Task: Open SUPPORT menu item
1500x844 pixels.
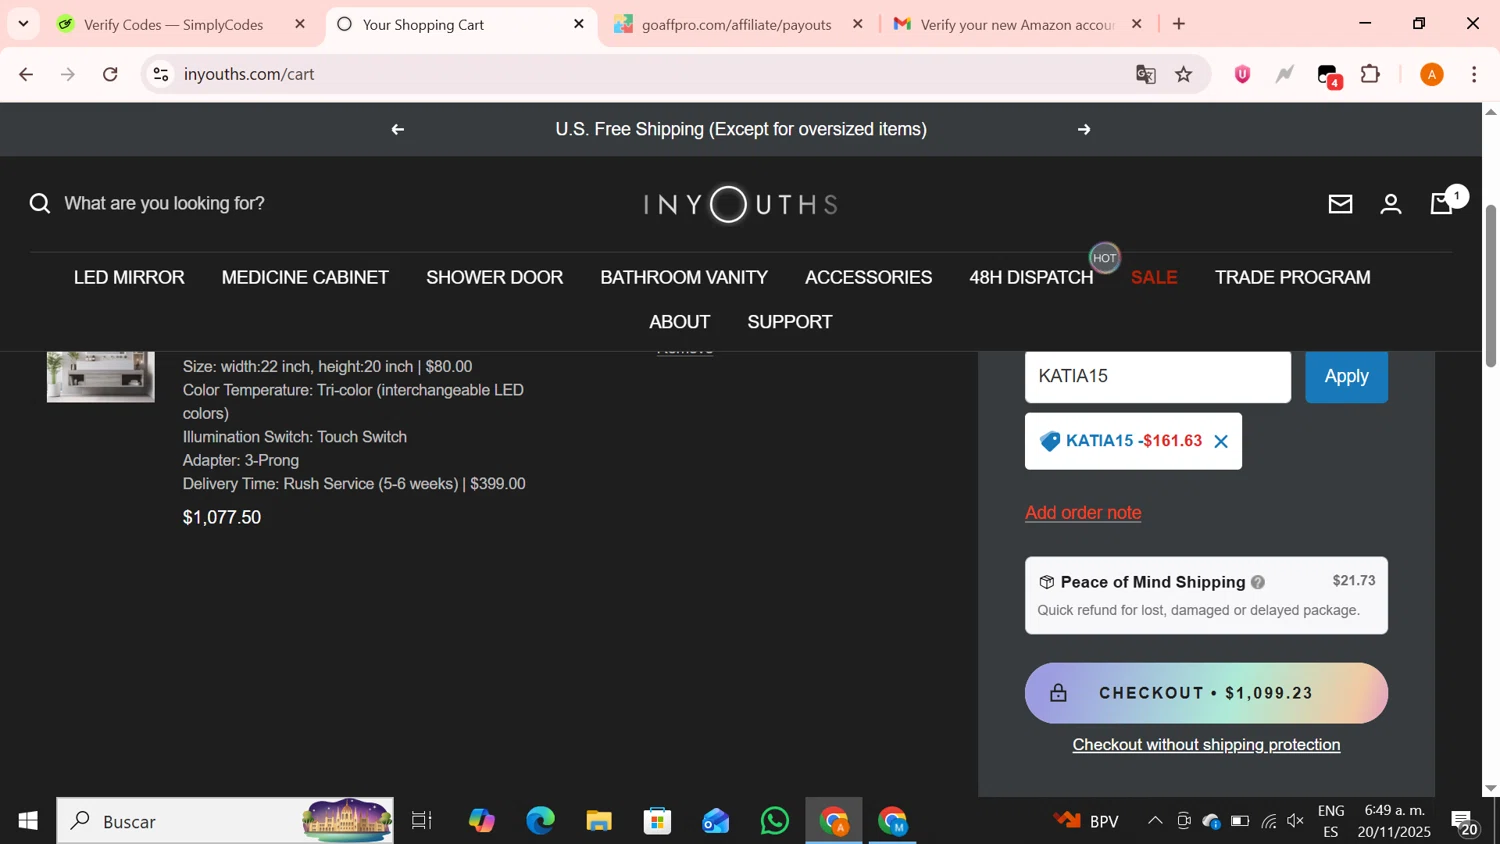Action: 790,322
